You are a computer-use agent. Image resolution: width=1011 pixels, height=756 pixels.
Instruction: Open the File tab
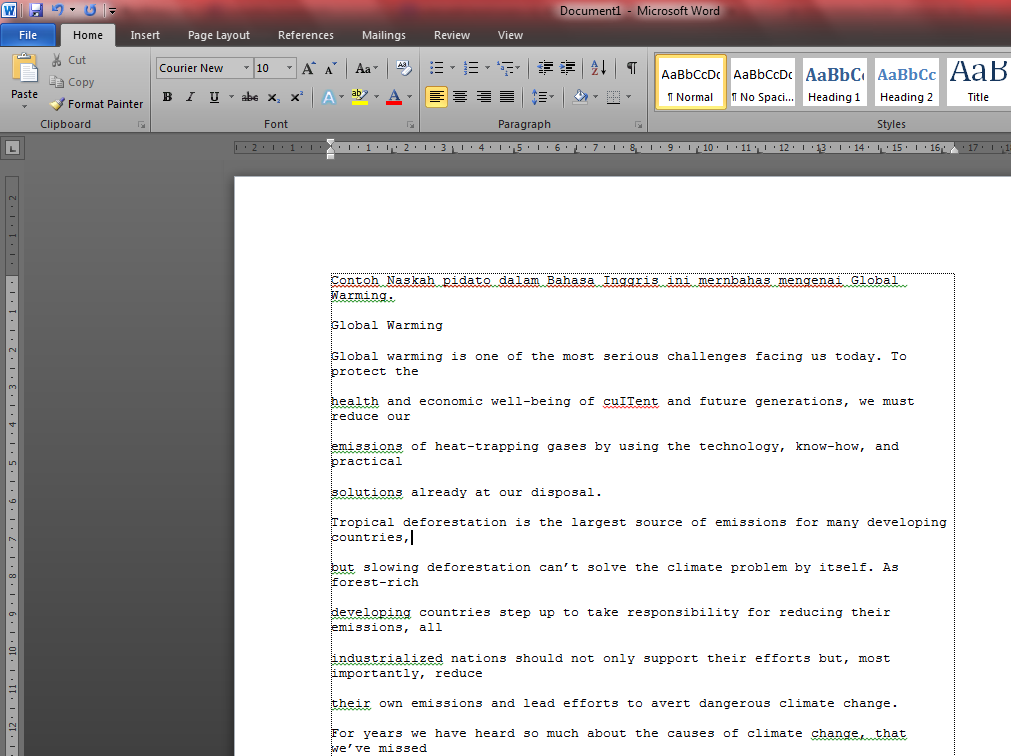click(28, 35)
